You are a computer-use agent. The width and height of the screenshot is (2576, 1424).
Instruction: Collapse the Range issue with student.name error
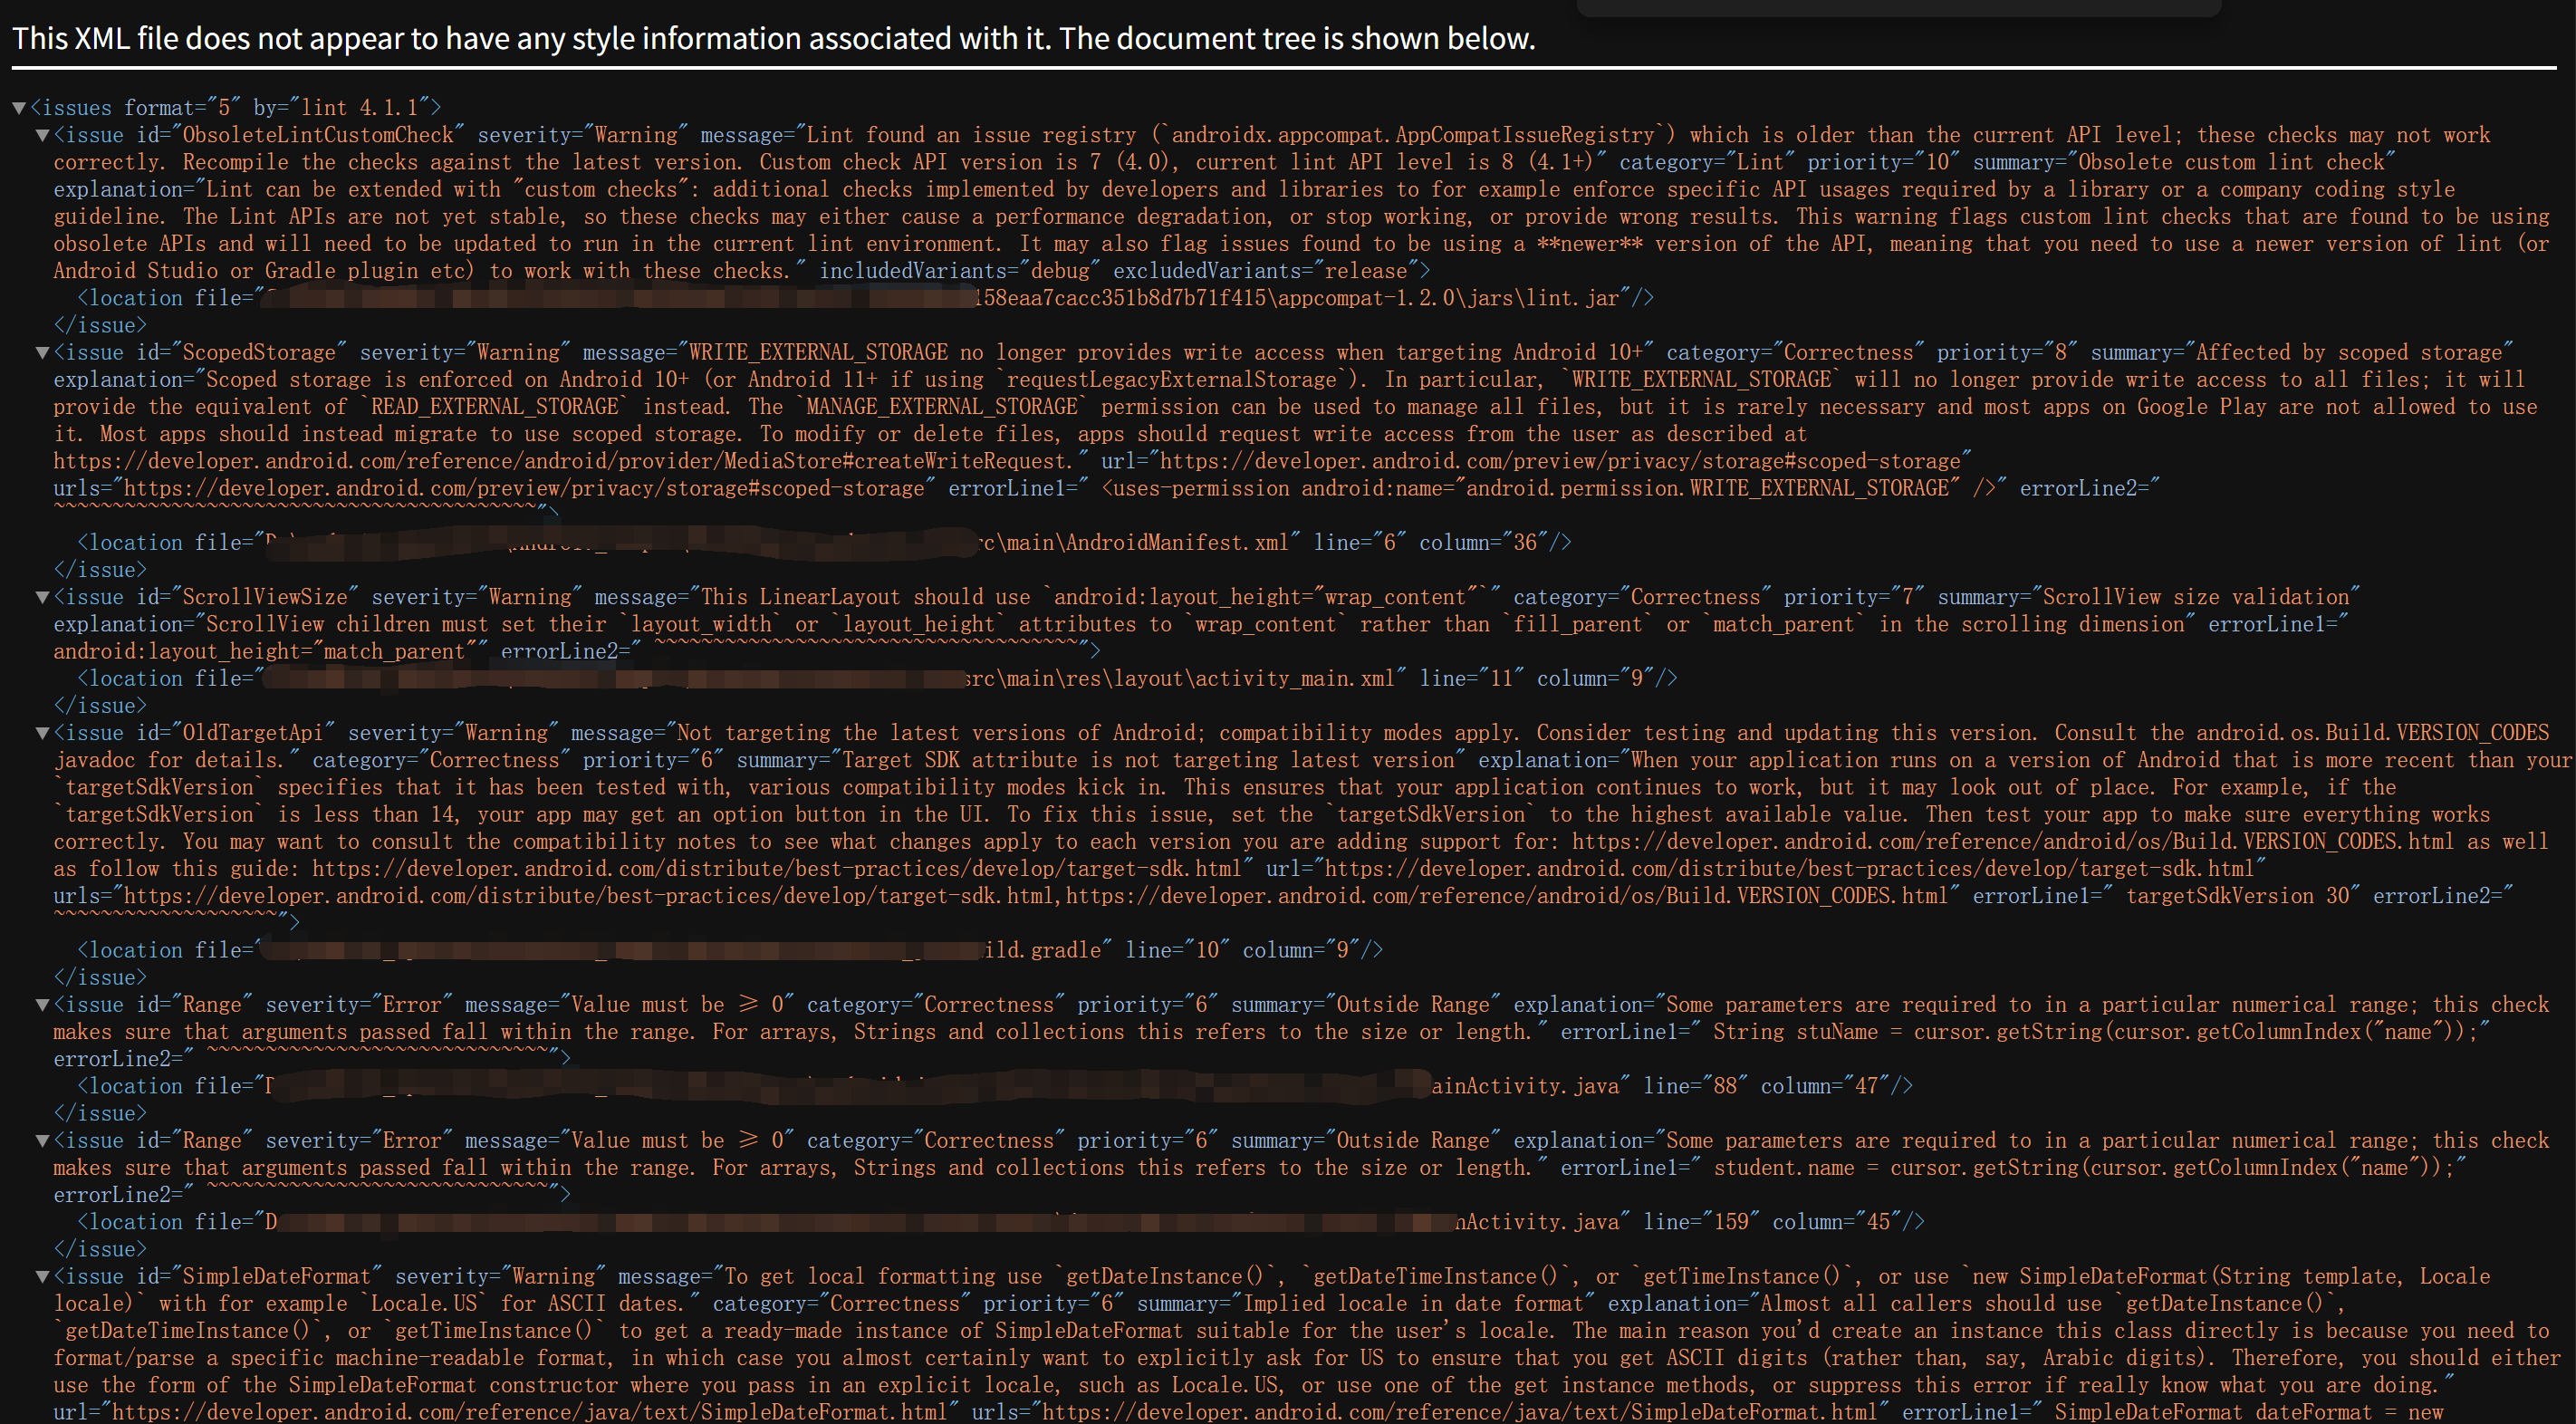coord(42,1141)
